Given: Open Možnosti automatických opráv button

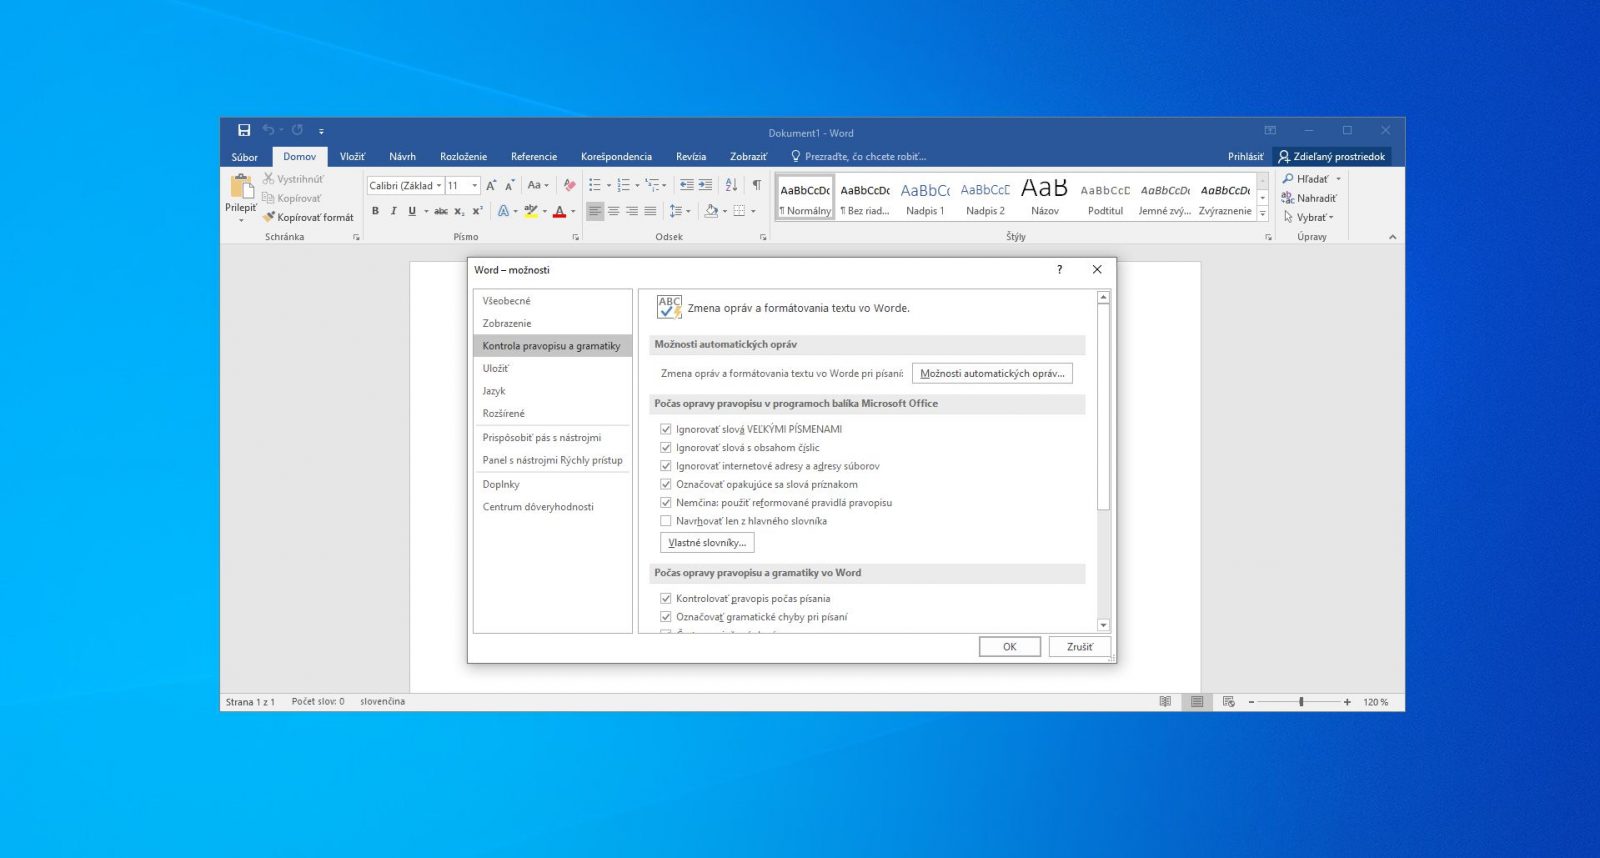Looking at the screenshot, I should coord(992,374).
